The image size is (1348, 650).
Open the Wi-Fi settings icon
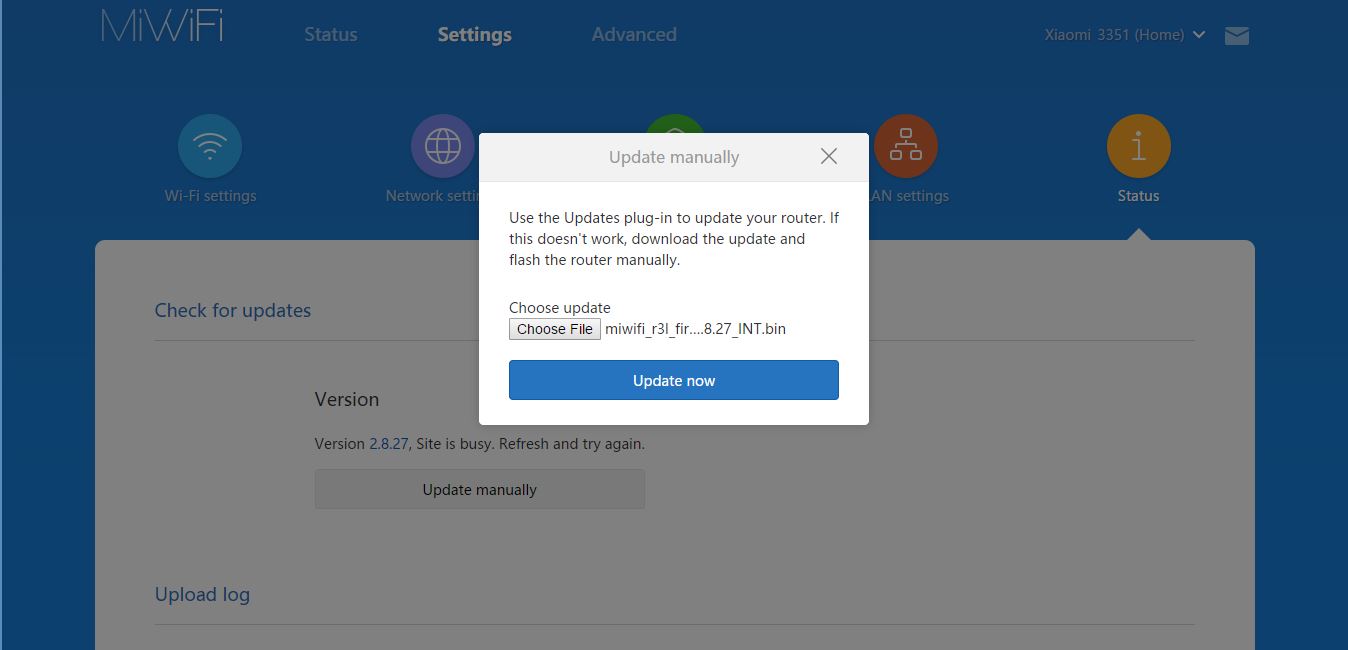click(x=210, y=147)
